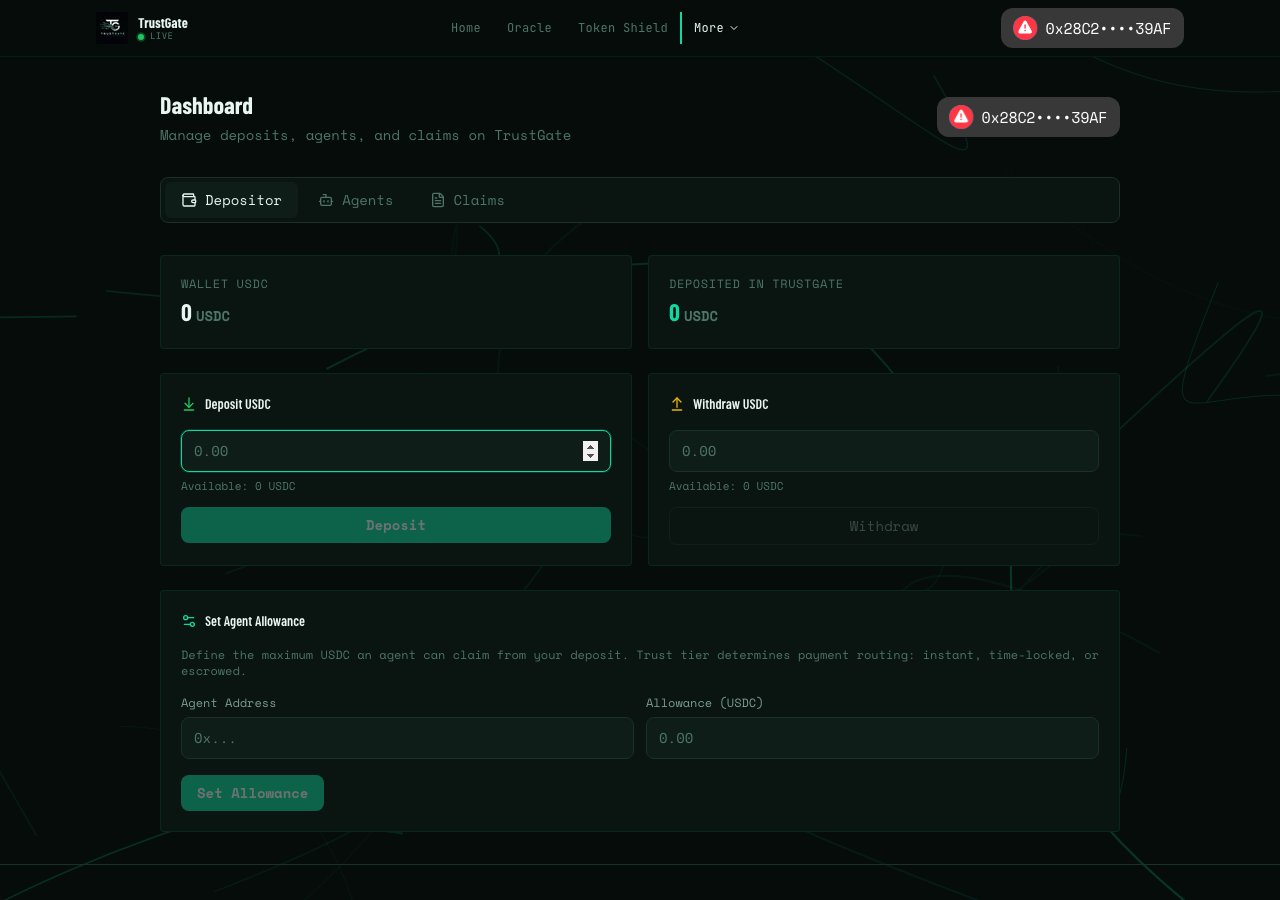Focus the Deposit USDC amount field

coord(396,451)
